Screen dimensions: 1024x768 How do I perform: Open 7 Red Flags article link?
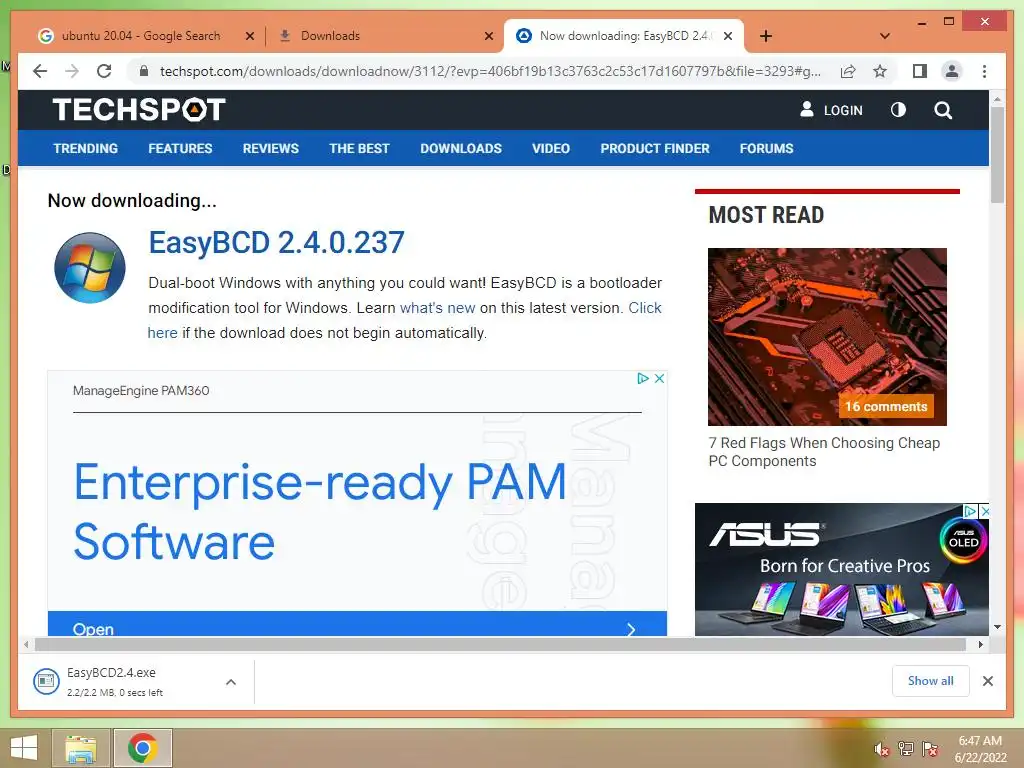tap(824, 452)
